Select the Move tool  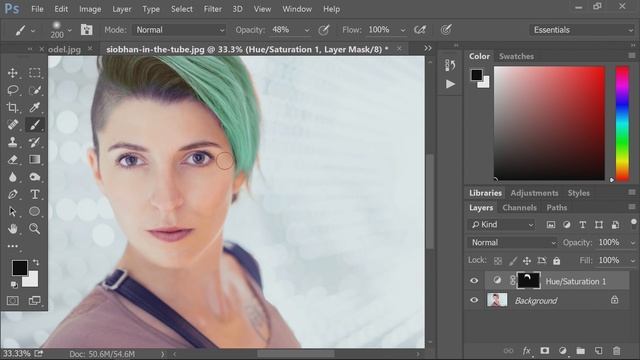tap(13, 73)
